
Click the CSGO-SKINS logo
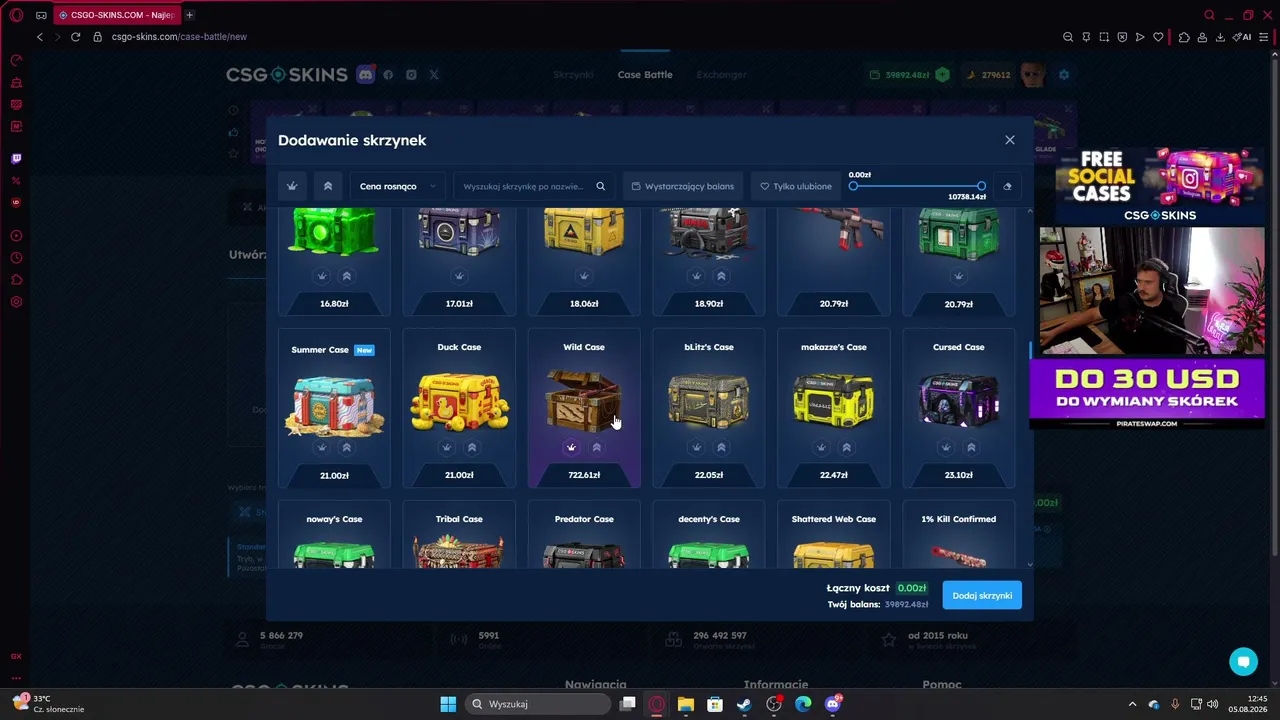click(287, 75)
